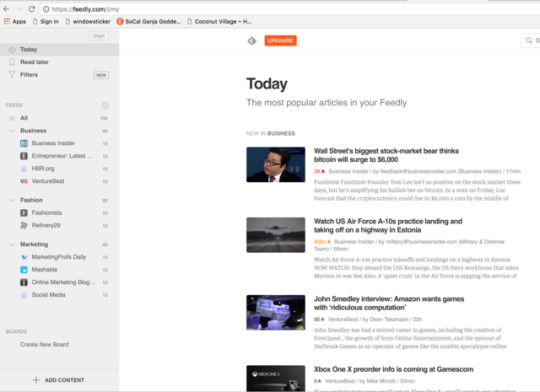
Task: Select All feeds
Action: [24, 118]
